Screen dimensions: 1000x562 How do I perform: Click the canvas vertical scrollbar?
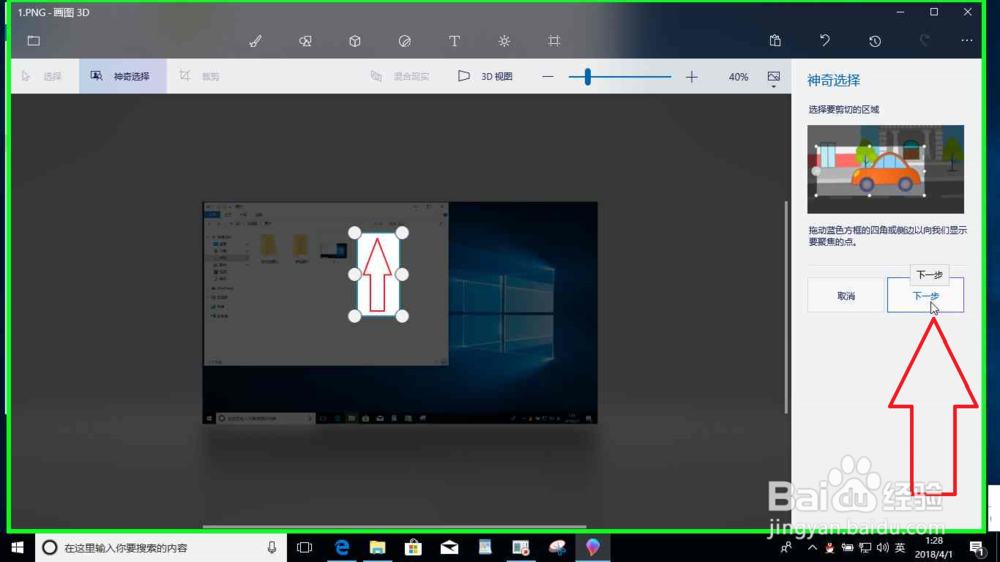[786, 307]
